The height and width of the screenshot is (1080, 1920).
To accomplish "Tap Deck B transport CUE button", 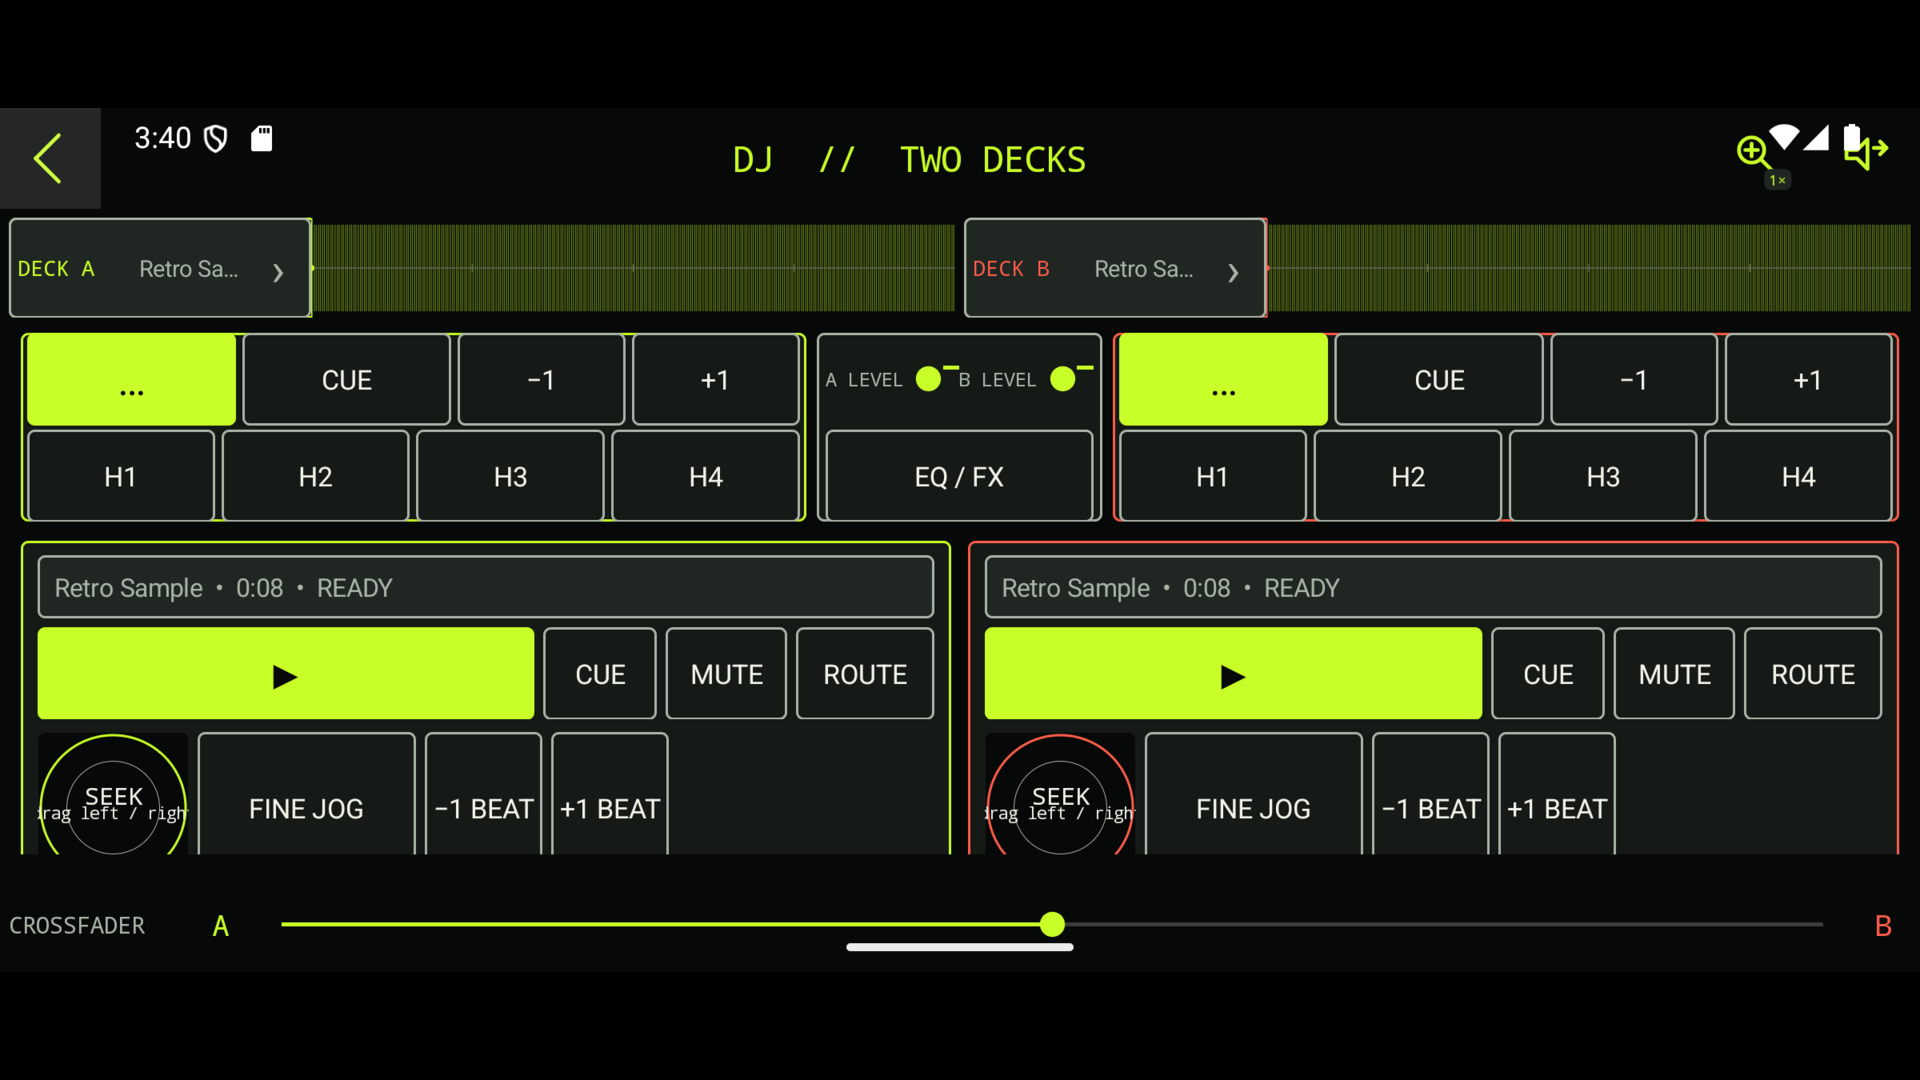I will tap(1548, 674).
